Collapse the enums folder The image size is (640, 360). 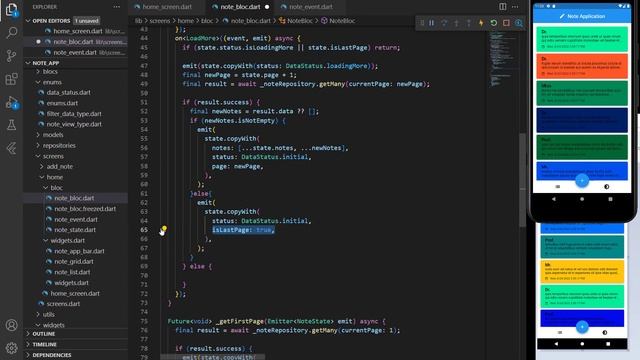(52, 82)
